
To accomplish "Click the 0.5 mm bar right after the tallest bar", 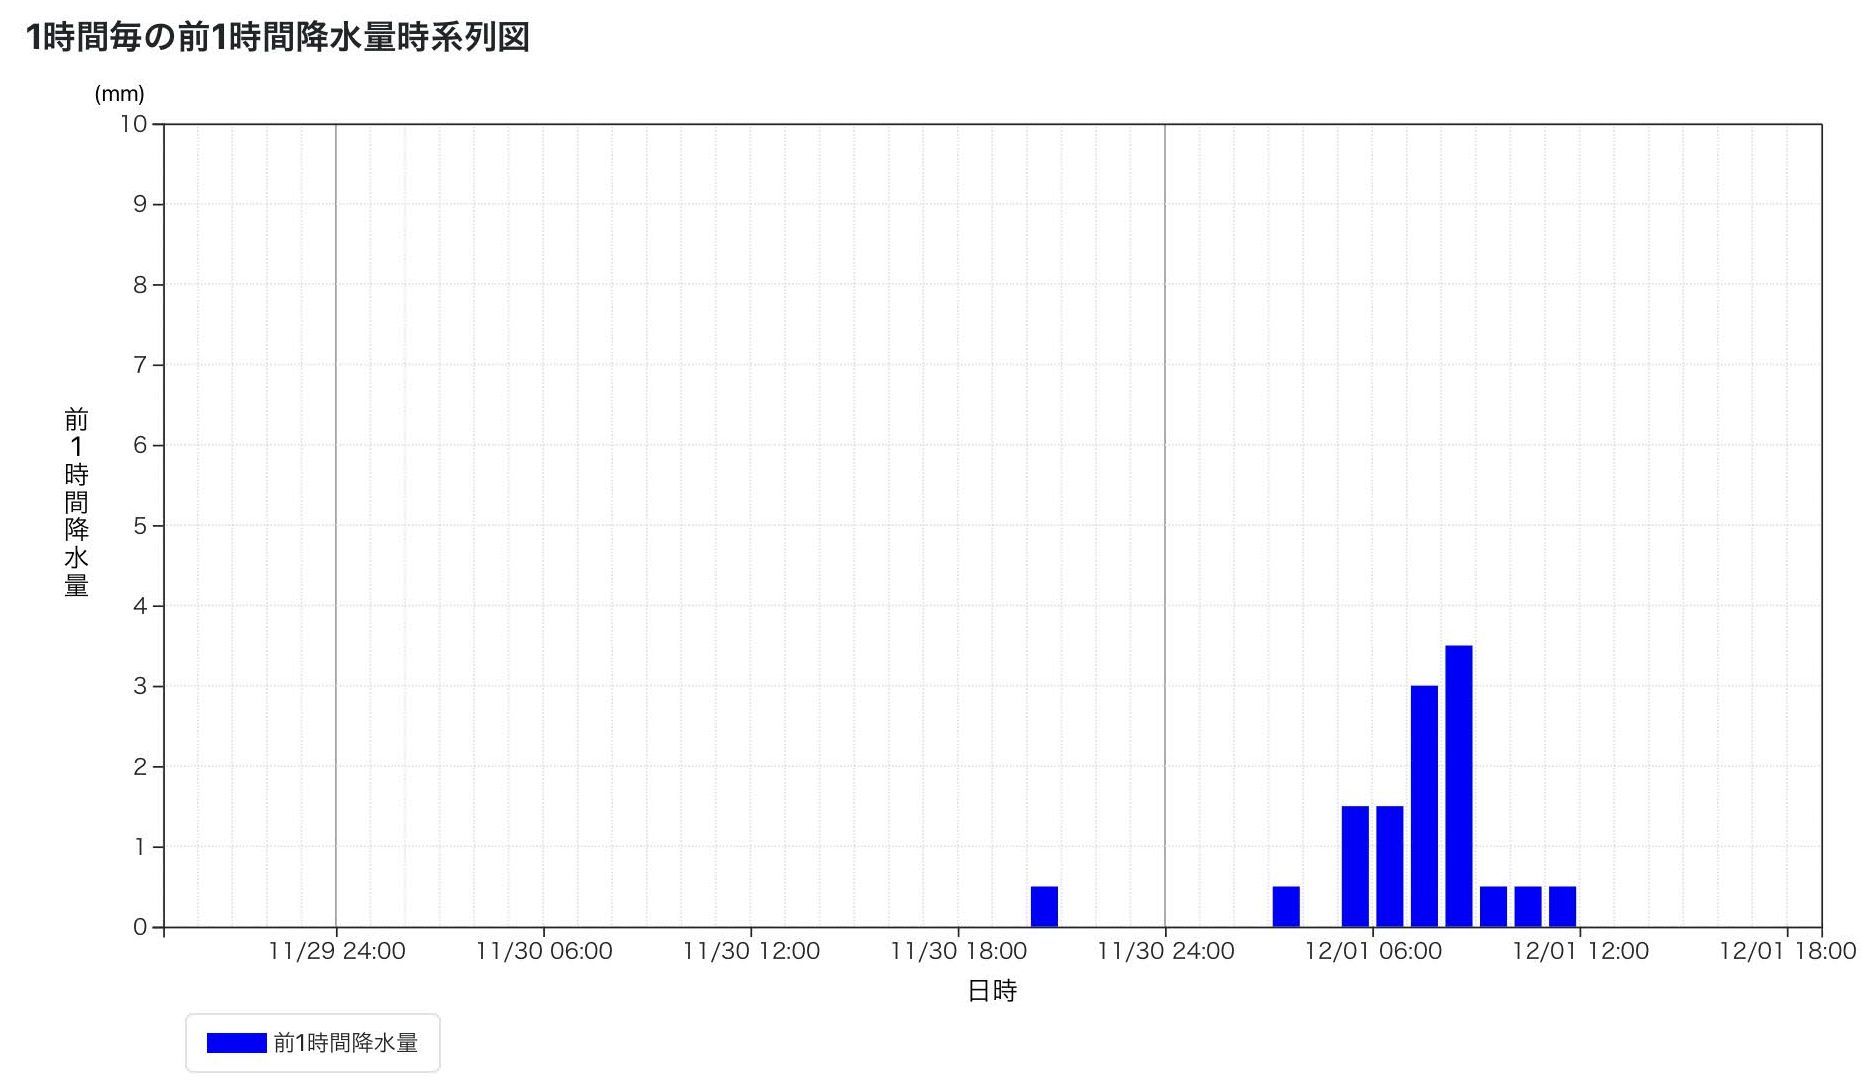I will click(x=1493, y=907).
